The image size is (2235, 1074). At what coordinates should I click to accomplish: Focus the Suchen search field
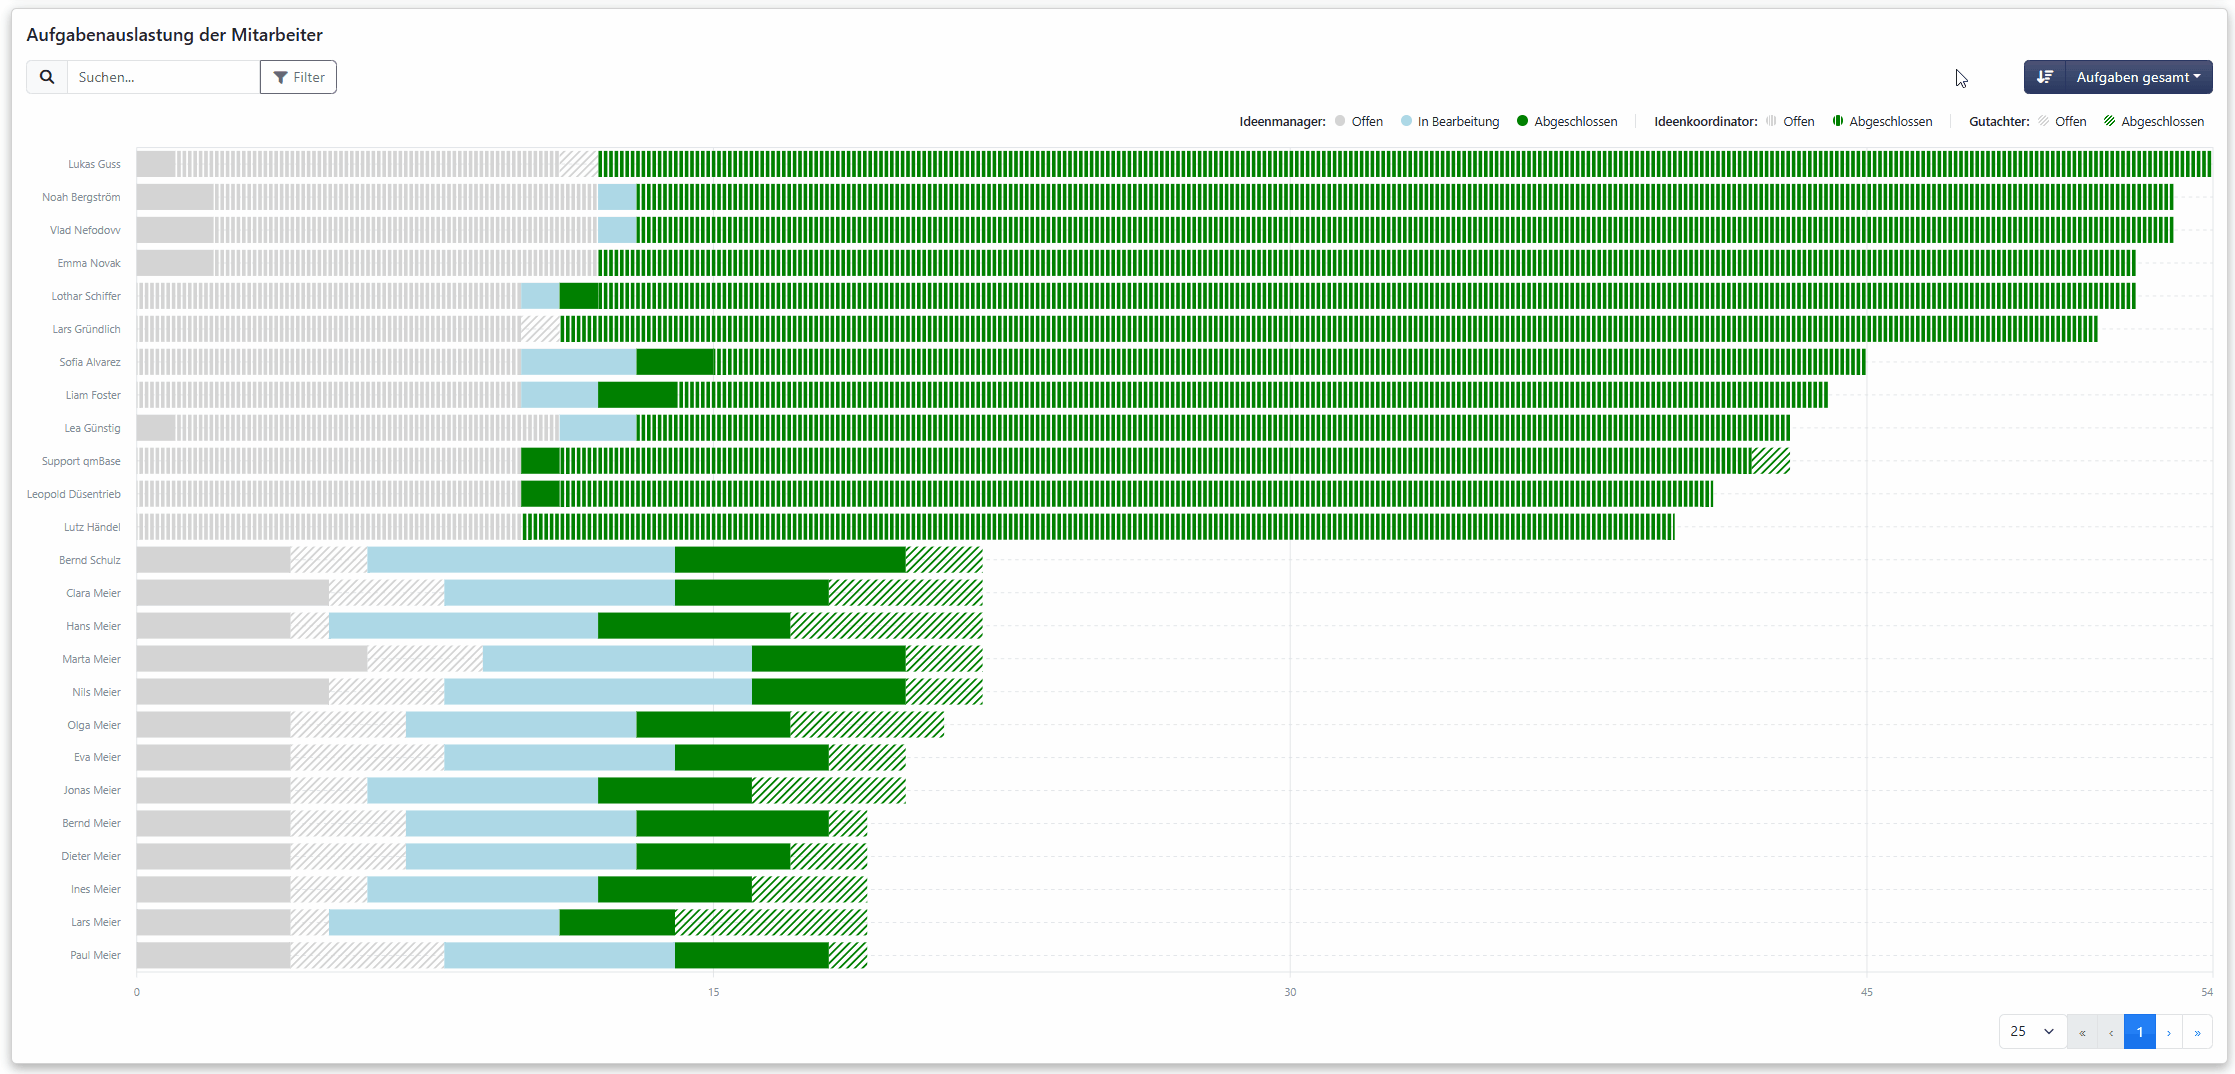(x=163, y=77)
